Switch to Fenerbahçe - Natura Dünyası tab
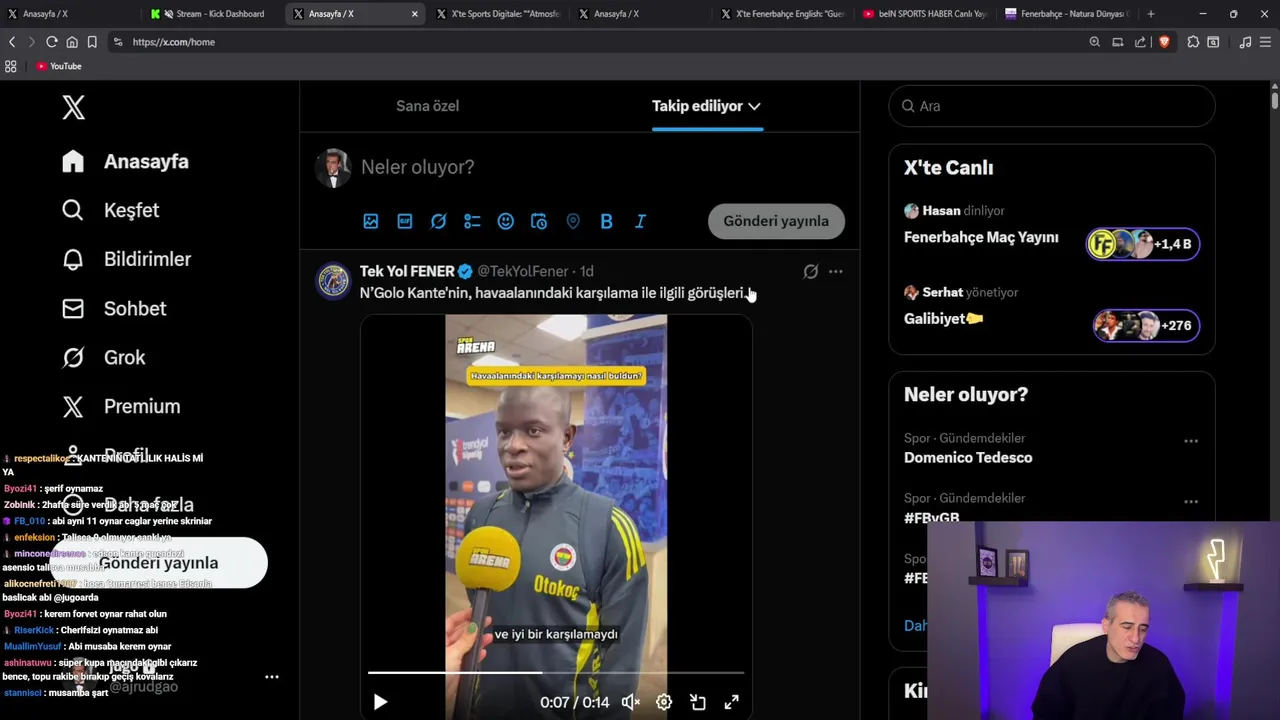 tap(1066, 14)
